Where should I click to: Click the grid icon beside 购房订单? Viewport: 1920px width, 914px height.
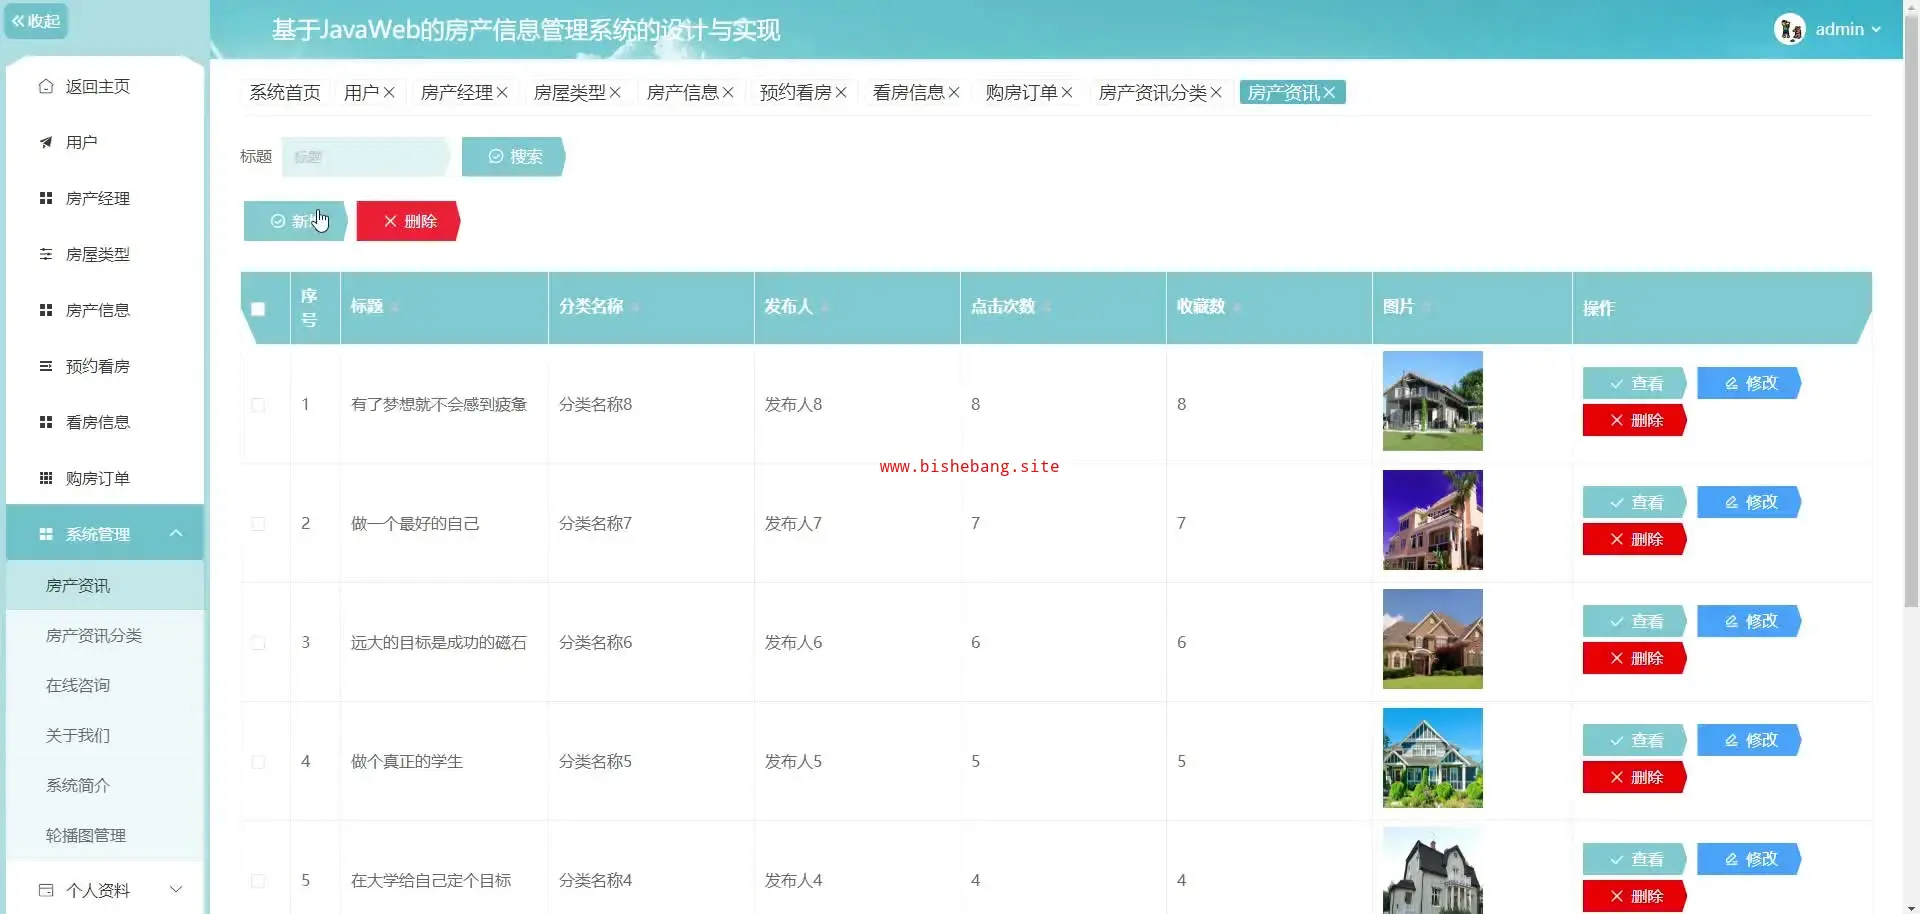[x=46, y=479]
